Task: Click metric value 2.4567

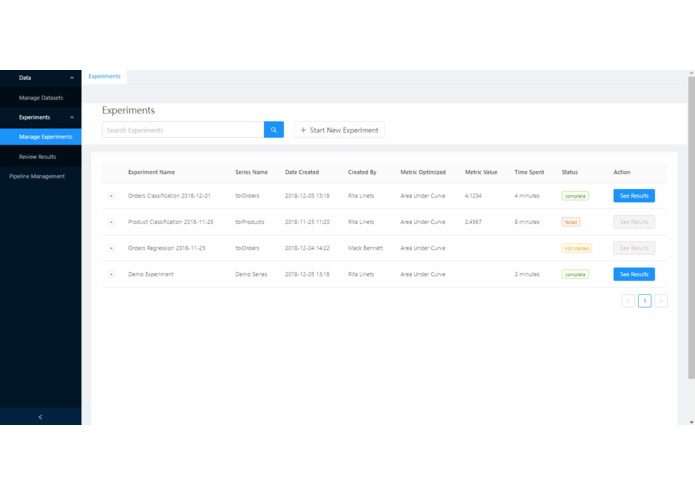Action: (x=473, y=222)
